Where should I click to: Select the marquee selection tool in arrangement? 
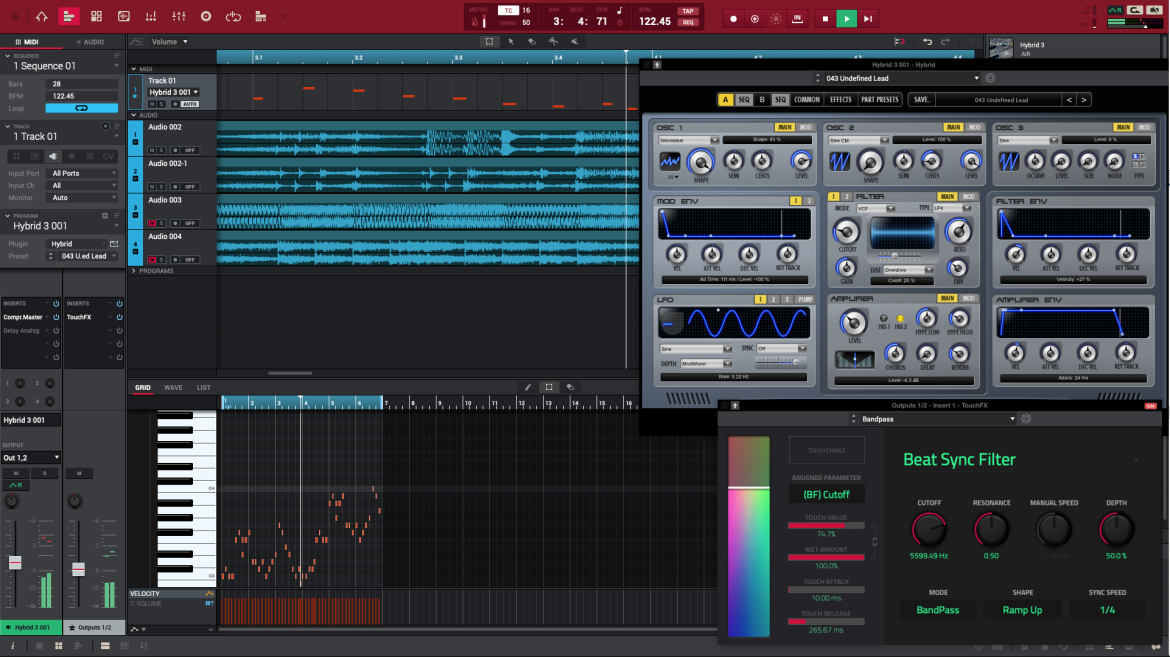click(x=489, y=42)
